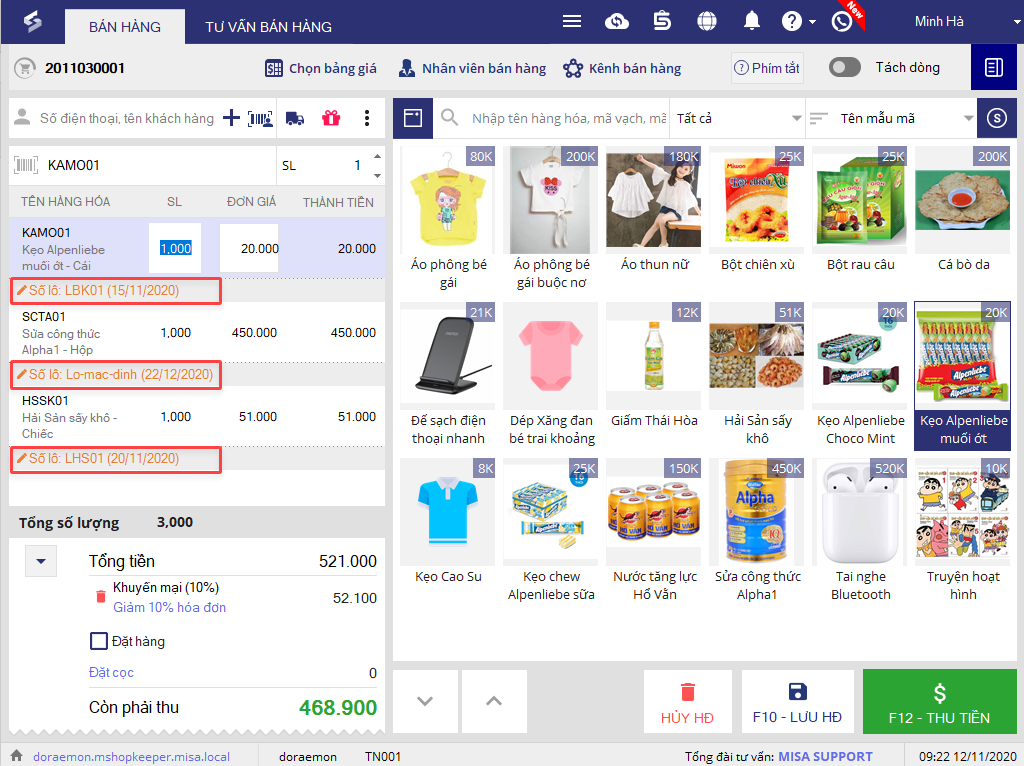Open doraemon.mshopkeeper.misa.local link
Image resolution: width=1024 pixels, height=766 pixels.
coord(131,757)
